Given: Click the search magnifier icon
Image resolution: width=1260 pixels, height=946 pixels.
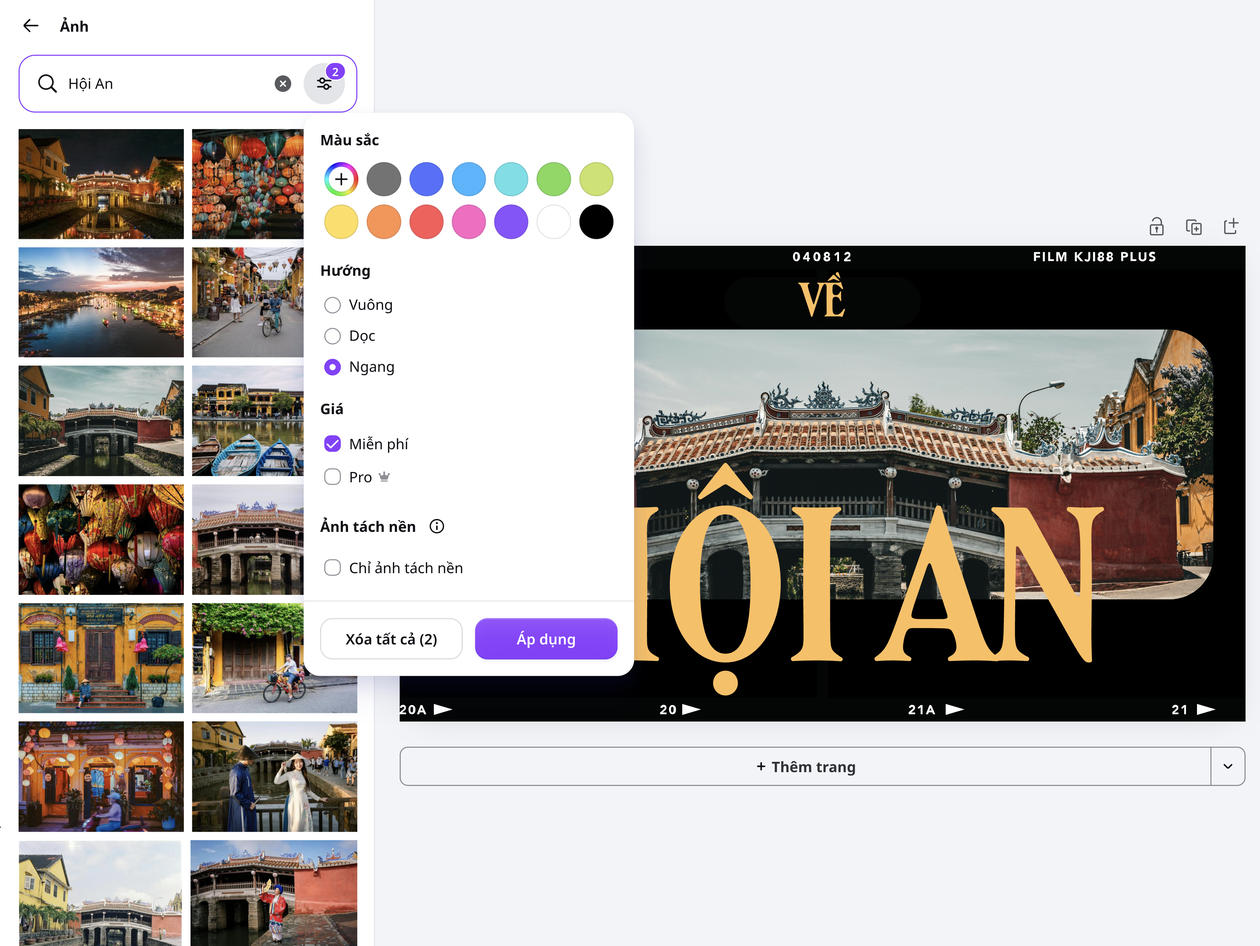Looking at the screenshot, I should tap(47, 84).
